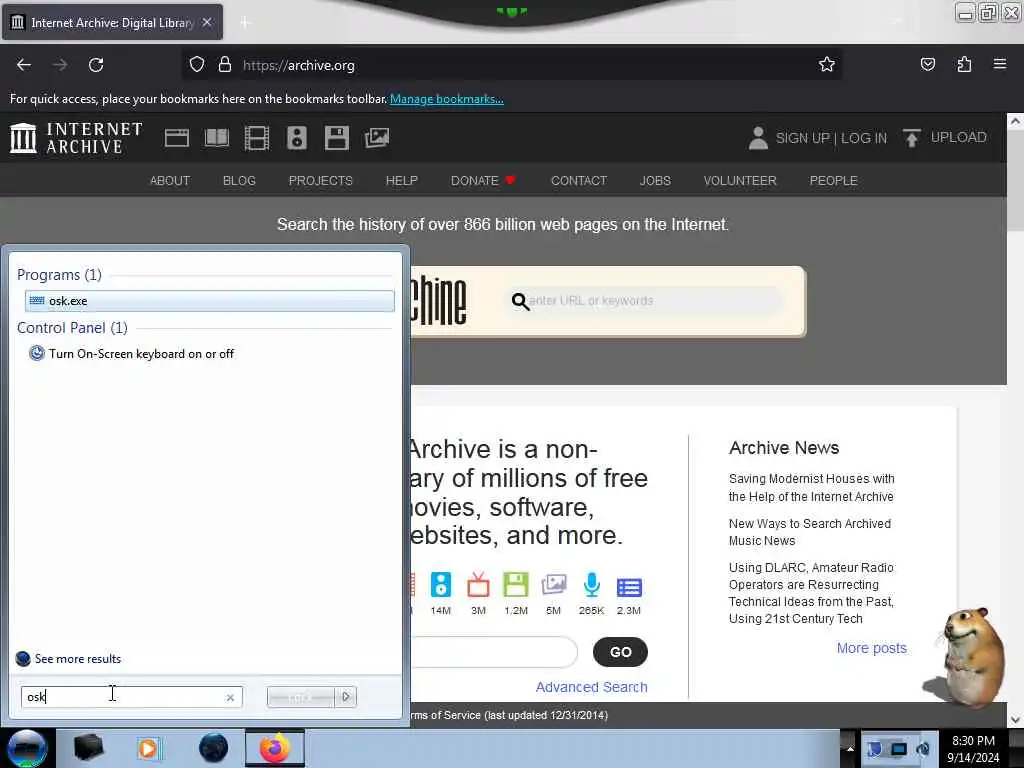Open the Pocket save icon
The image size is (1024, 768).
927,64
